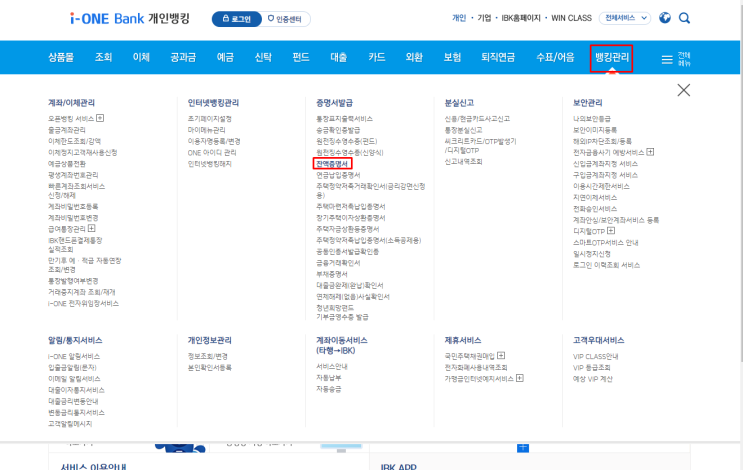Open the 대출 menu
Image resolution: width=743 pixels, height=470 pixels.
[338, 57]
